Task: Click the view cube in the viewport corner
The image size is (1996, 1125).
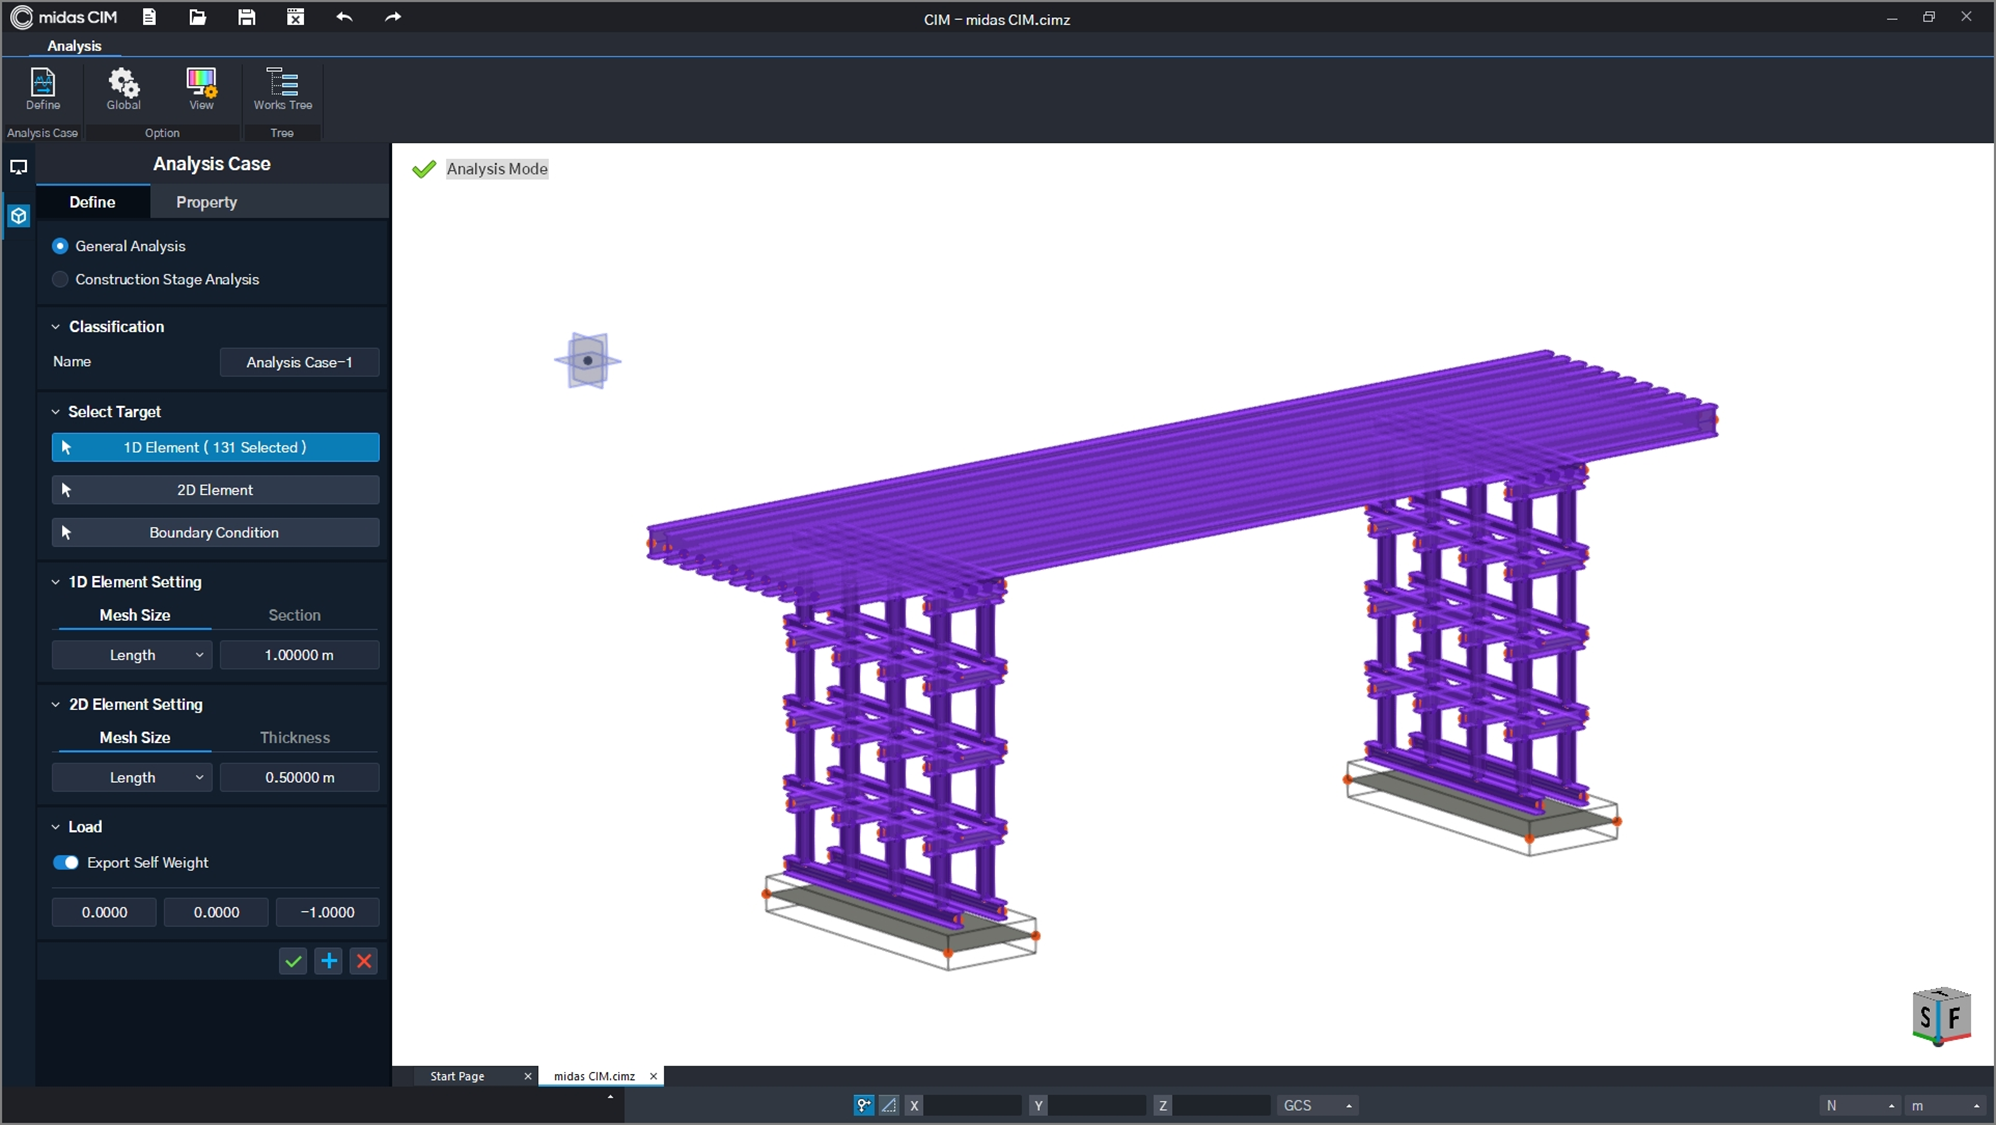Action: [1941, 1016]
